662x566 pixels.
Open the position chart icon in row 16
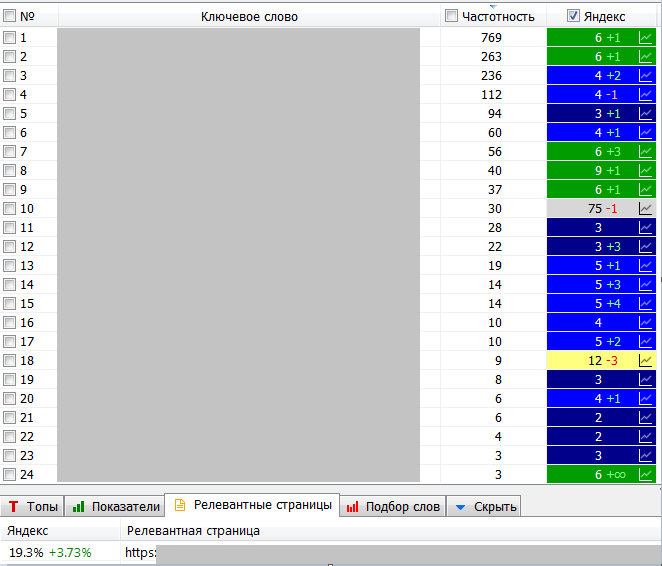pyautogui.click(x=645, y=322)
